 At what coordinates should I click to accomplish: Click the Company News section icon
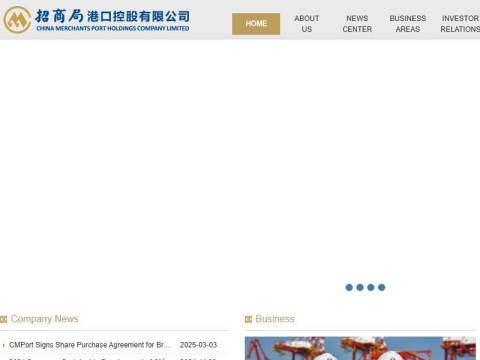(x=4, y=319)
